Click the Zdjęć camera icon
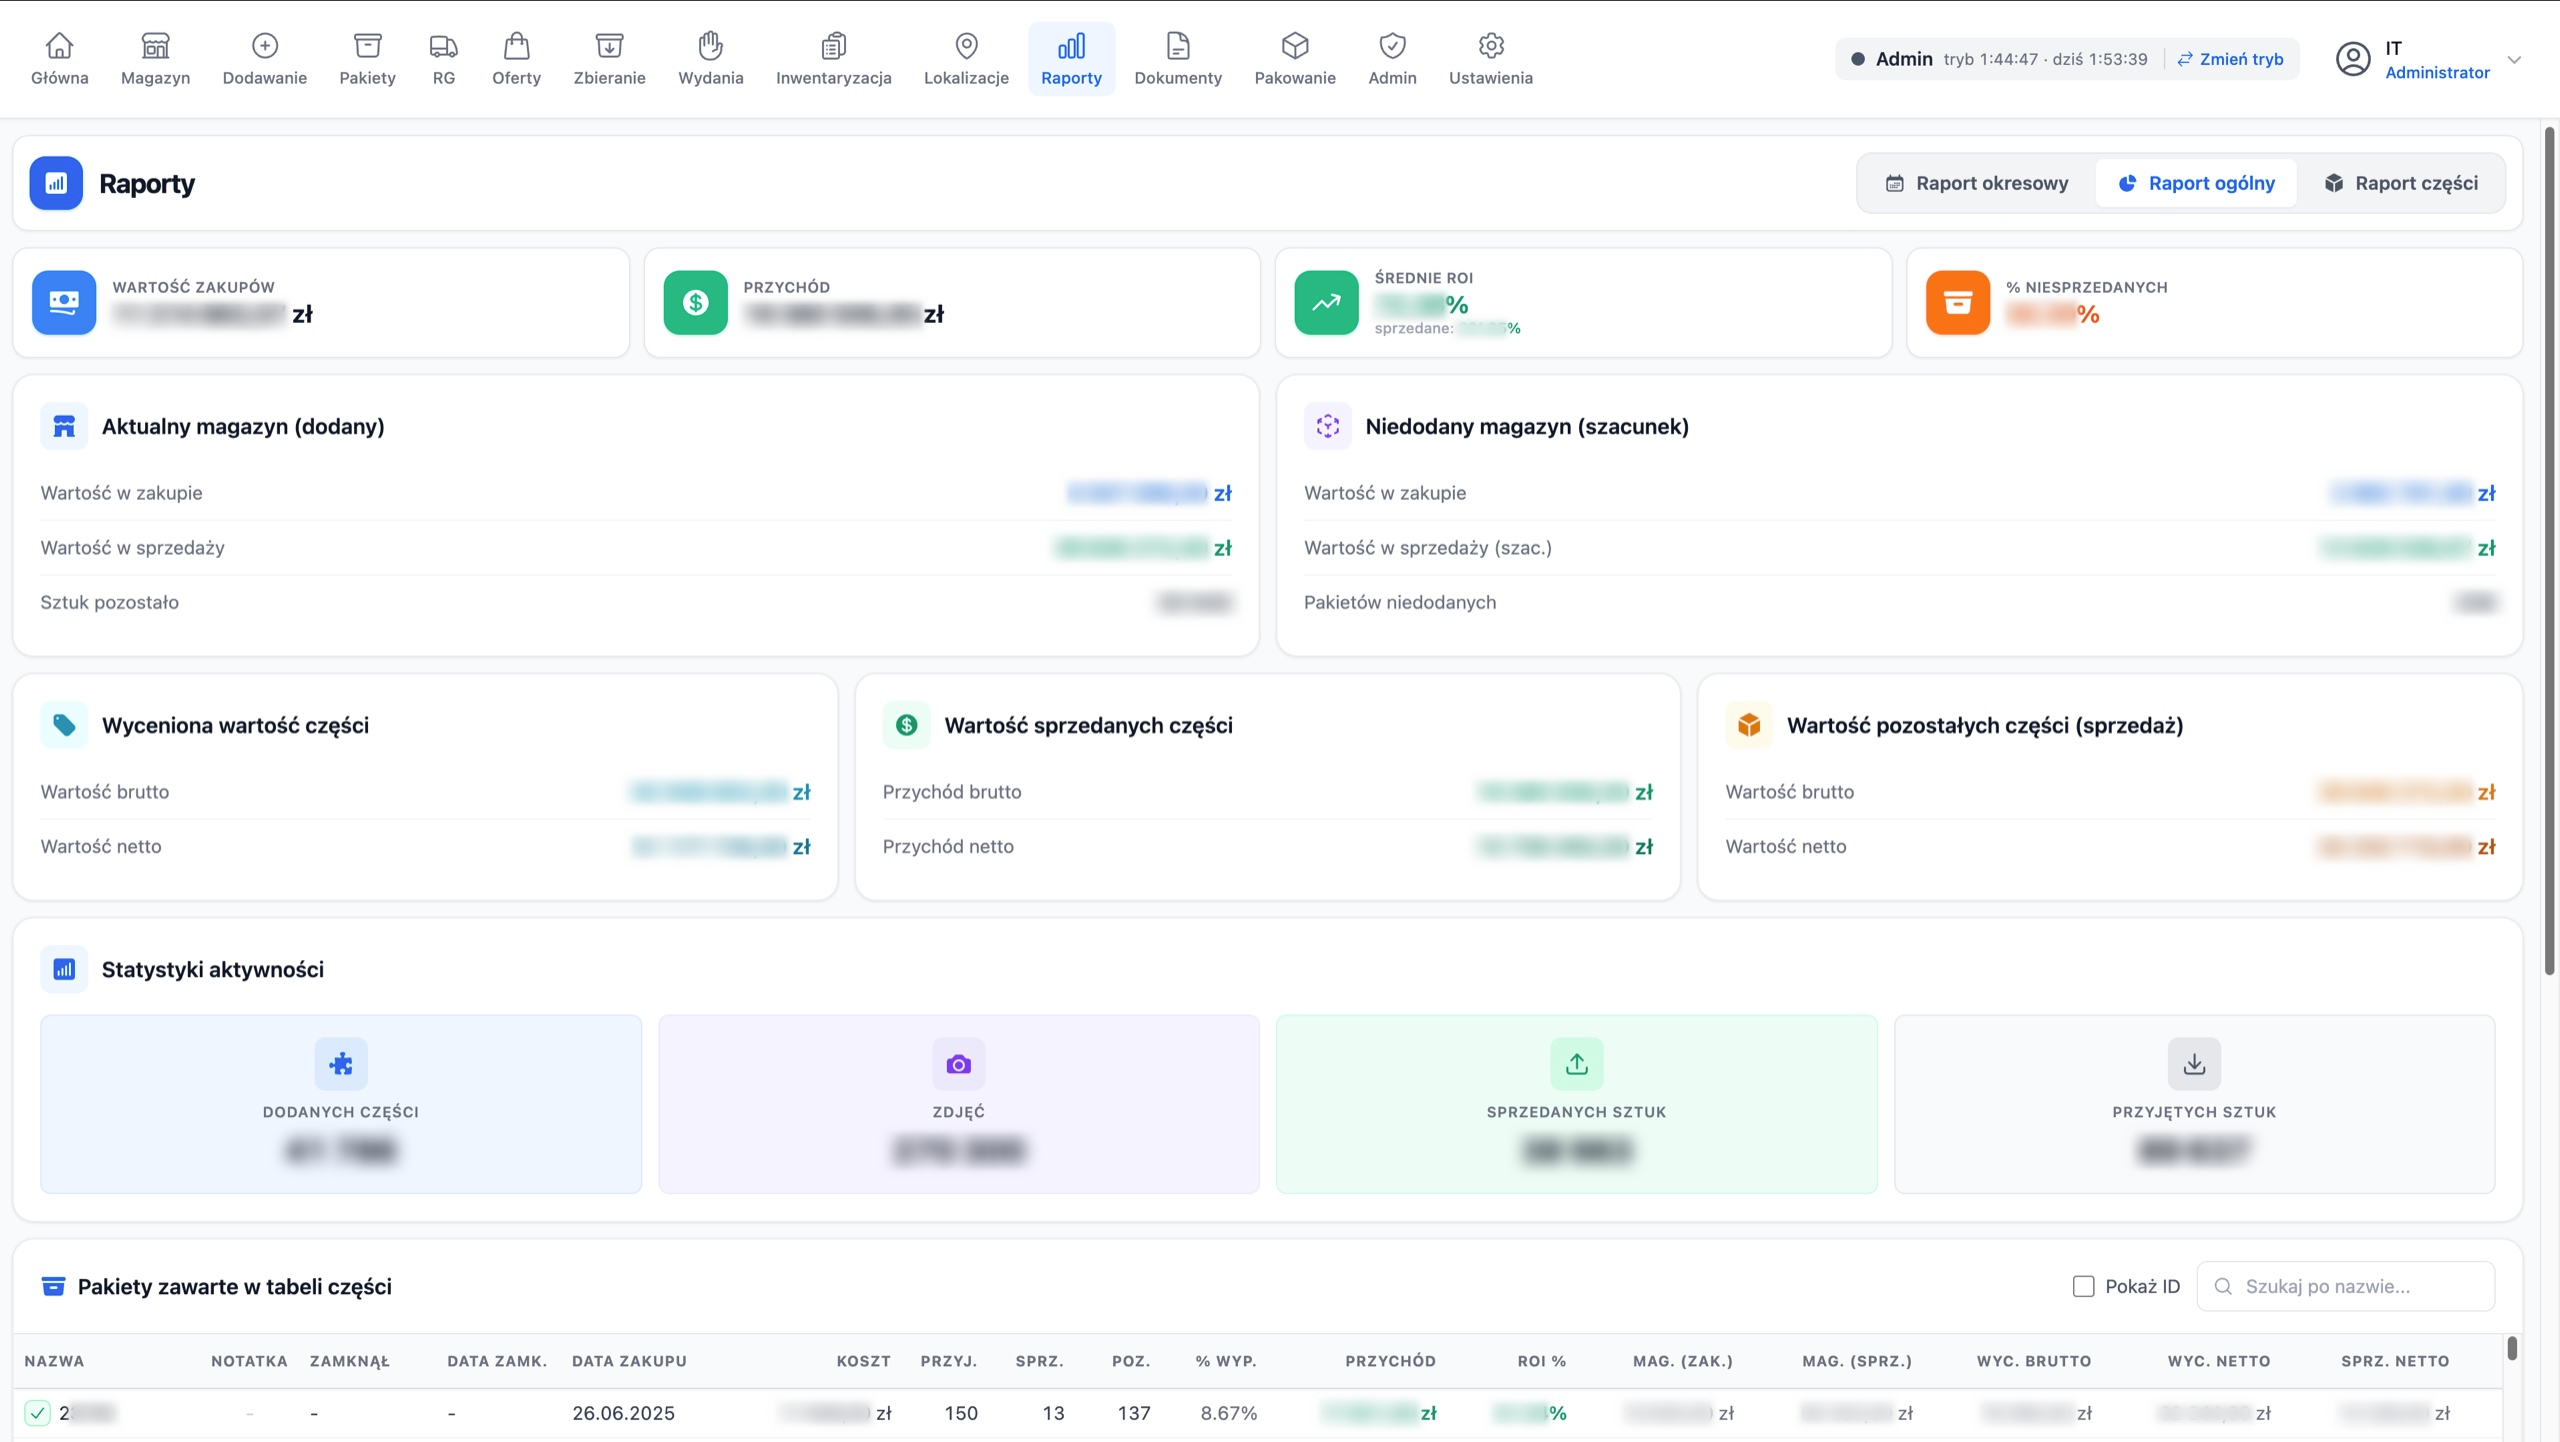This screenshot has width=2560, height=1442. [958, 1064]
